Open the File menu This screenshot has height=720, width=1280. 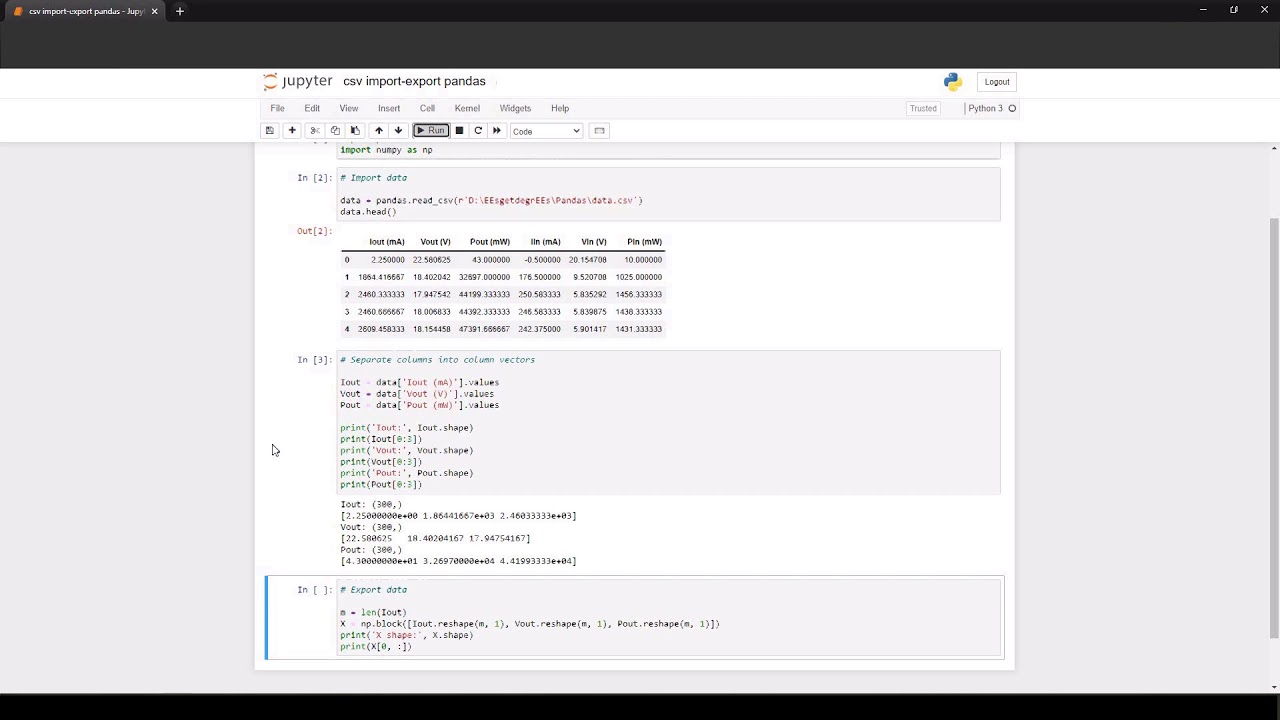coord(277,108)
